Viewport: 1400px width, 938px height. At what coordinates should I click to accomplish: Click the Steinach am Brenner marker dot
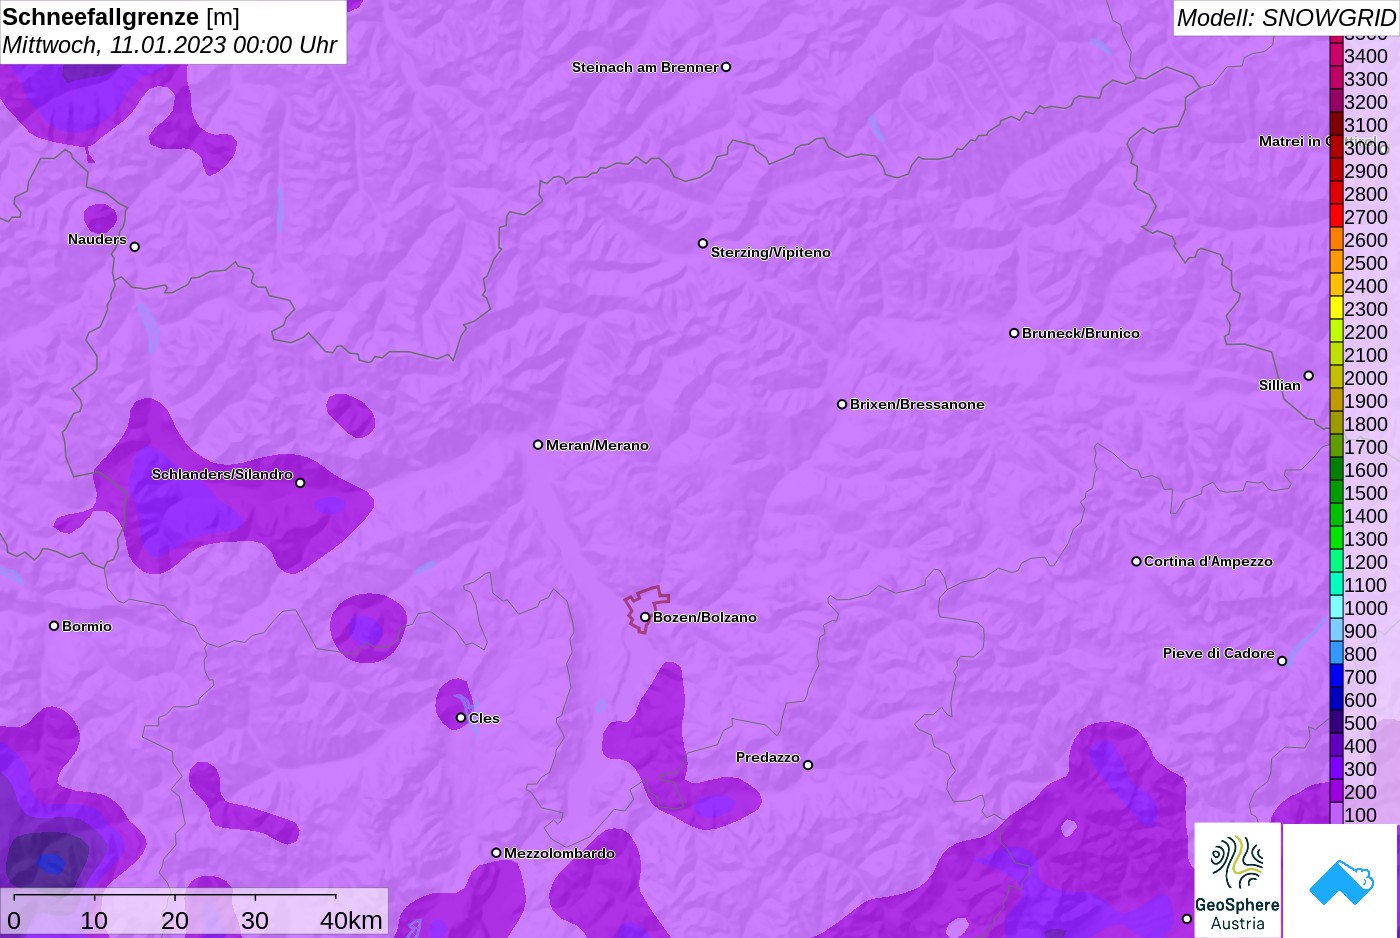pyautogui.click(x=726, y=67)
